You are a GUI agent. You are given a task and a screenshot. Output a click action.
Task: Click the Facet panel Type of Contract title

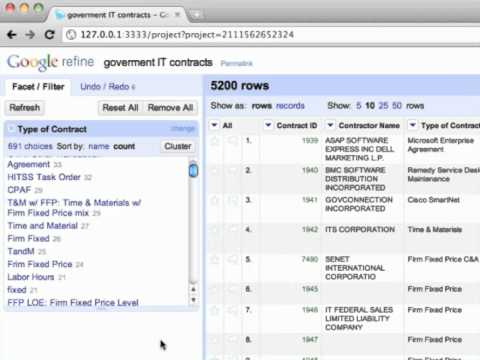[x=52, y=129]
